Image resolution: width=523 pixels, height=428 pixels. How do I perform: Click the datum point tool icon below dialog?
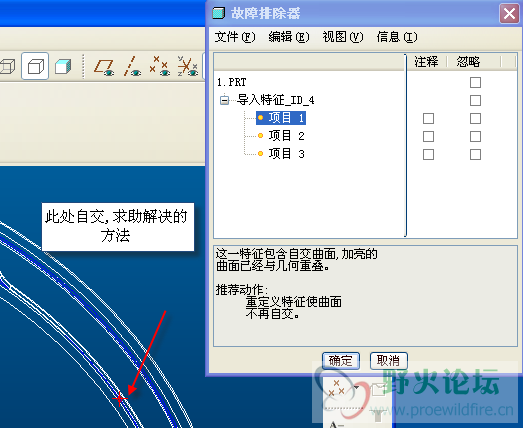point(336,388)
